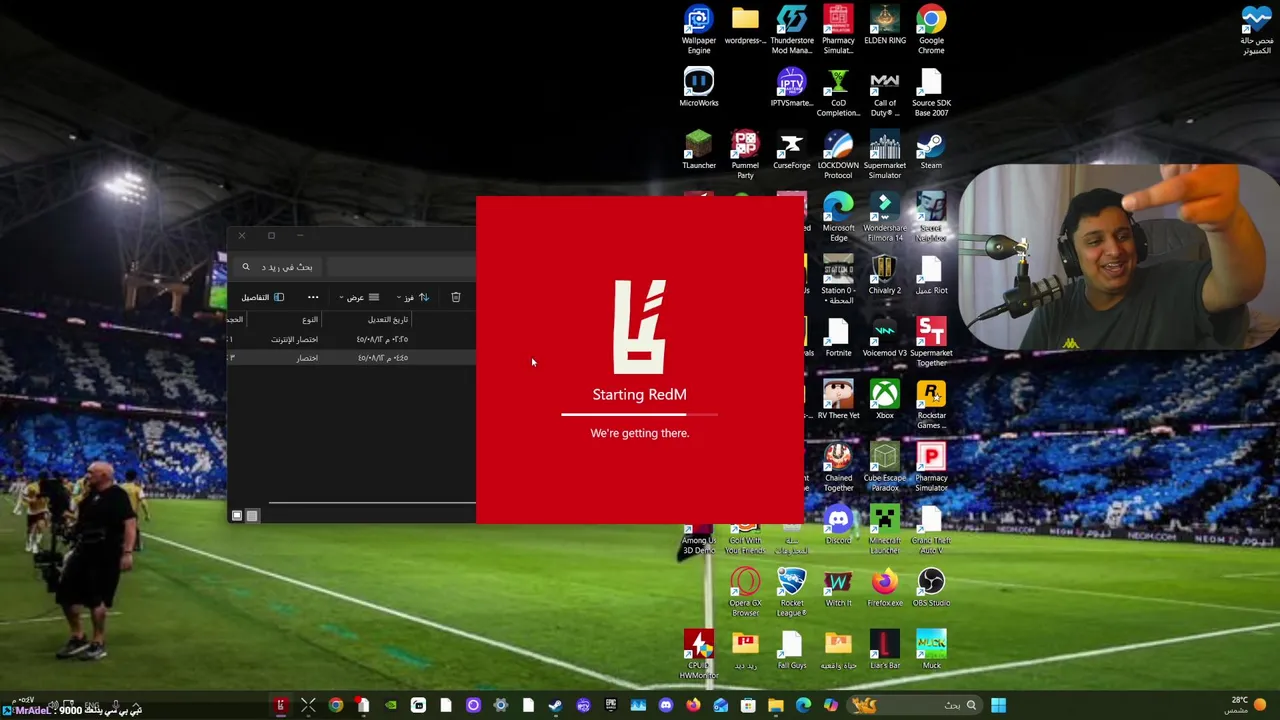Image resolution: width=1280 pixels, height=720 pixels.
Task: Open Google Chrome desktop shortcut
Action: coord(931,29)
